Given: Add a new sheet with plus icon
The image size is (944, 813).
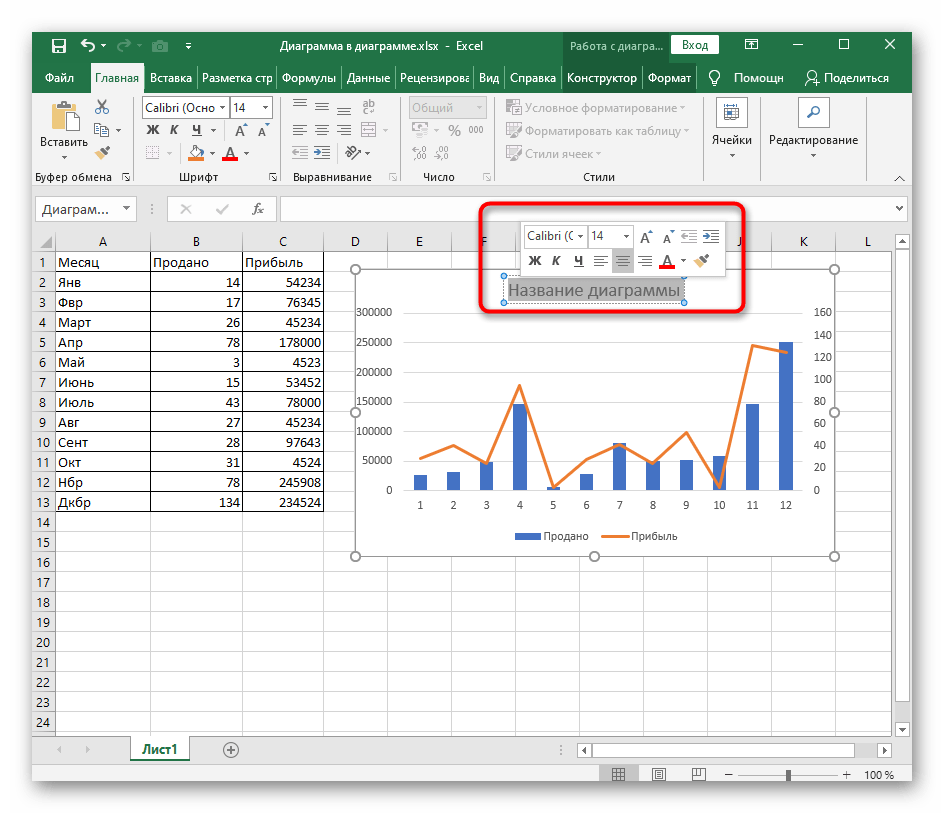Looking at the screenshot, I should click(x=231, y=750).
